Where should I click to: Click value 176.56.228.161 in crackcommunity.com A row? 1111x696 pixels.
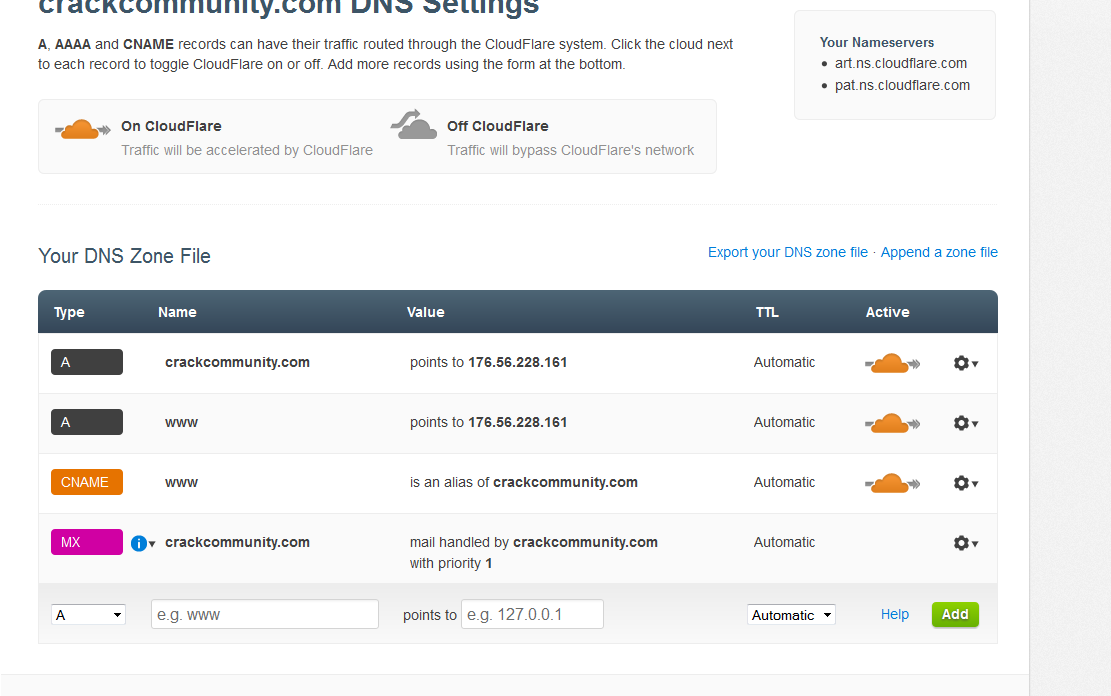(x=518, y=362)
